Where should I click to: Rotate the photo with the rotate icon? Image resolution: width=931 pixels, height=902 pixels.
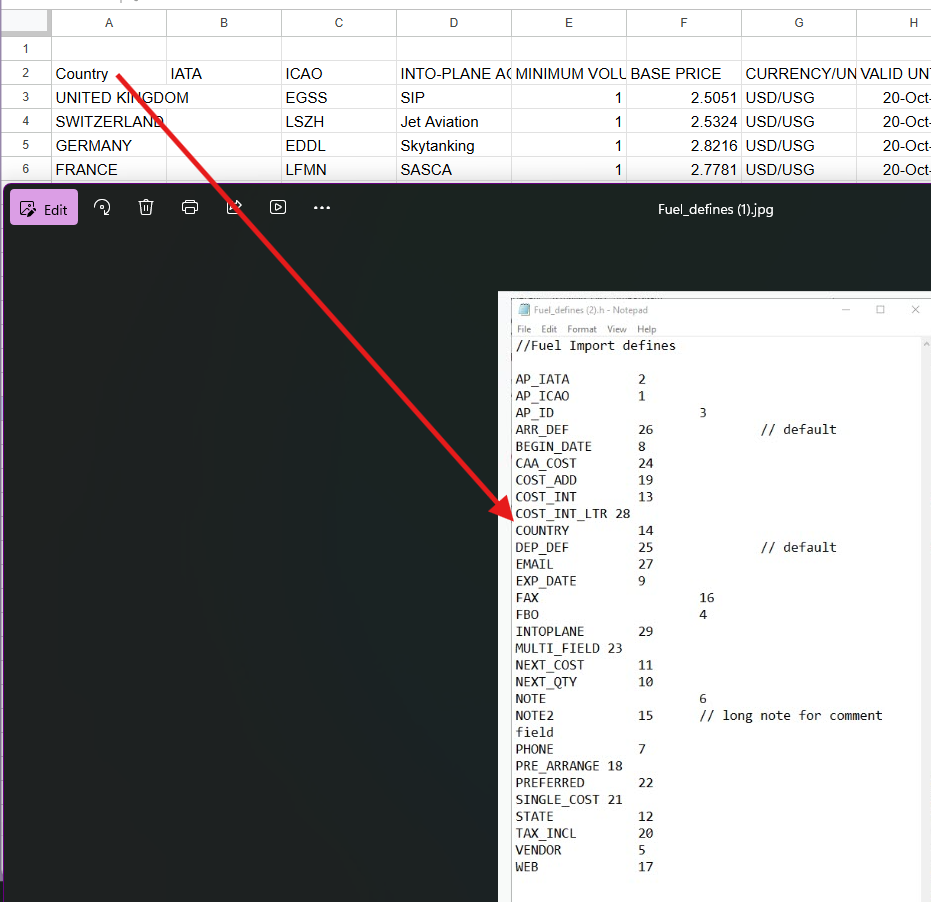tap(102, 207)
